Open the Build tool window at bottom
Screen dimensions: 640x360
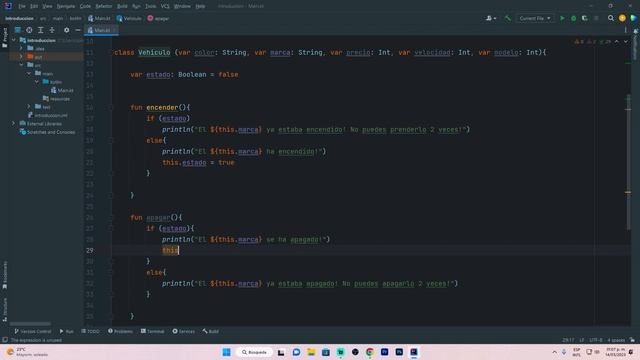click(211, 331)
